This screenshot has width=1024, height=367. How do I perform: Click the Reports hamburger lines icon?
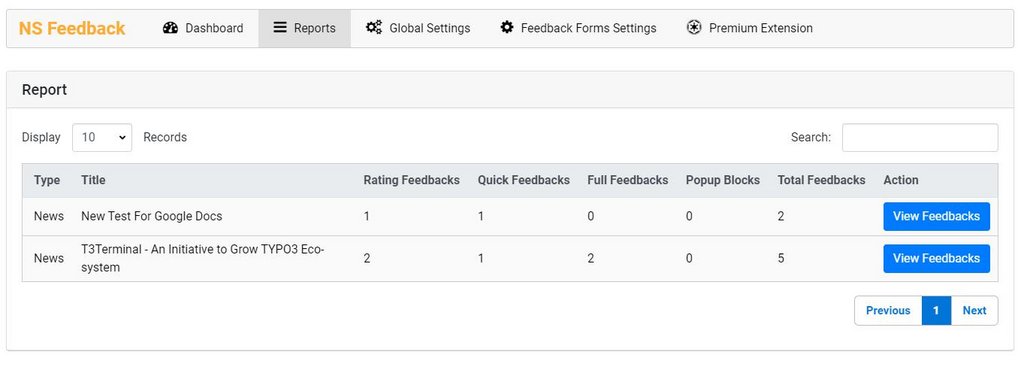(280, 27)
